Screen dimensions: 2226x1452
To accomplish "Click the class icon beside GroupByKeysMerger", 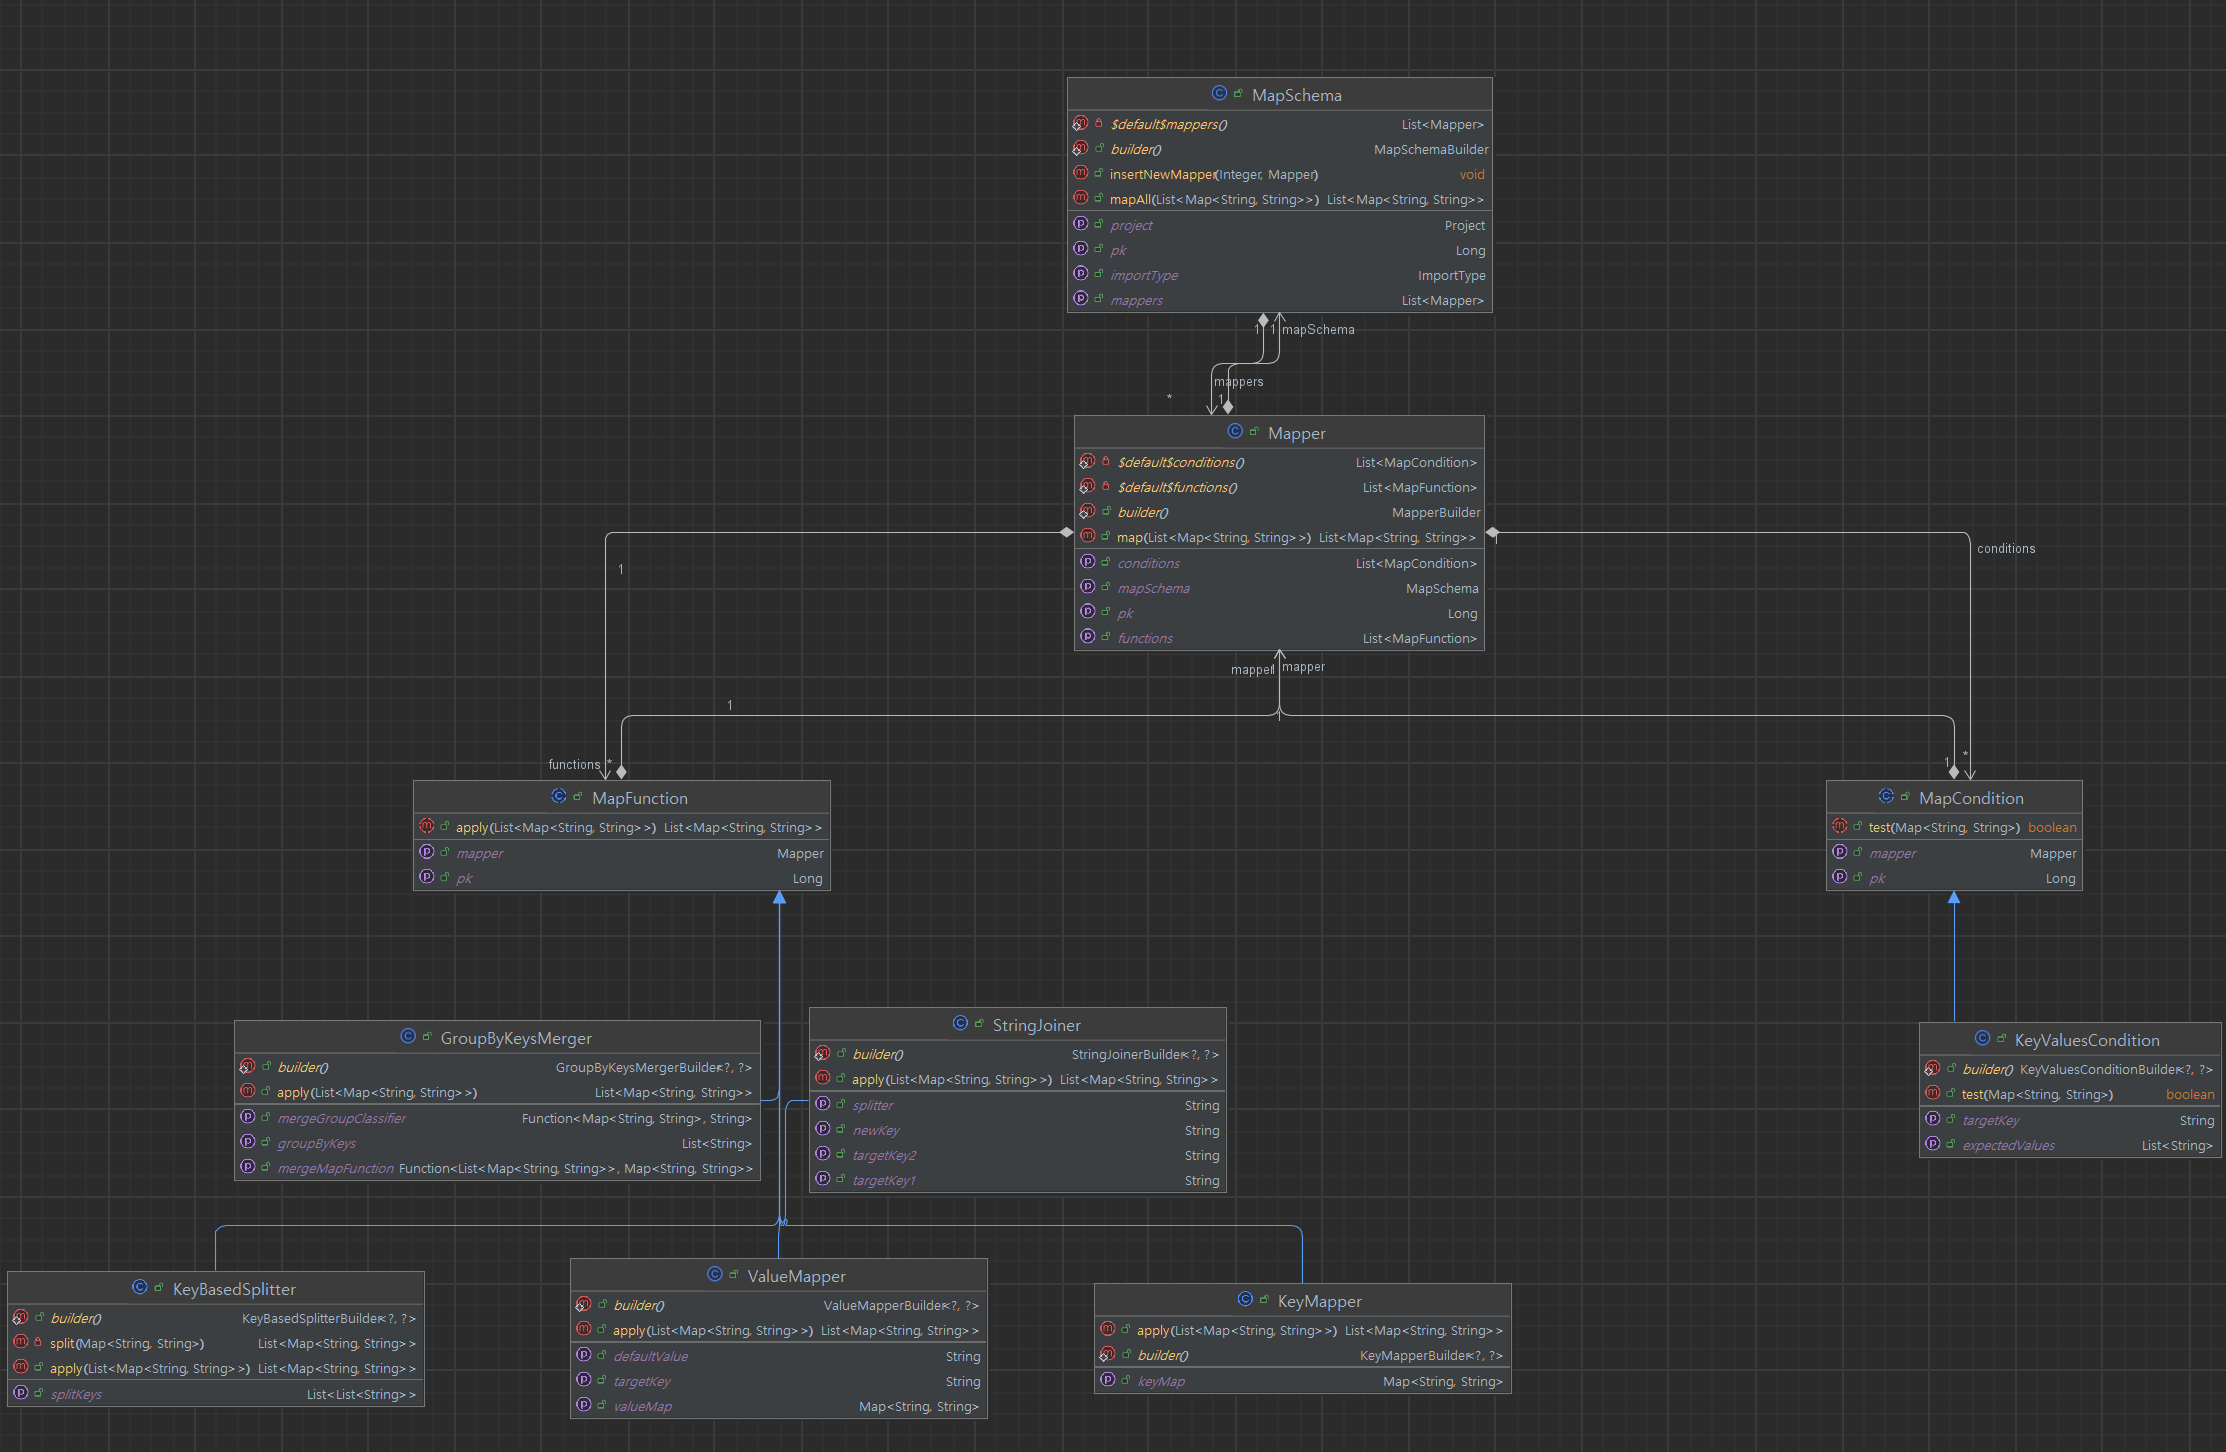I will coord(408,1037).
